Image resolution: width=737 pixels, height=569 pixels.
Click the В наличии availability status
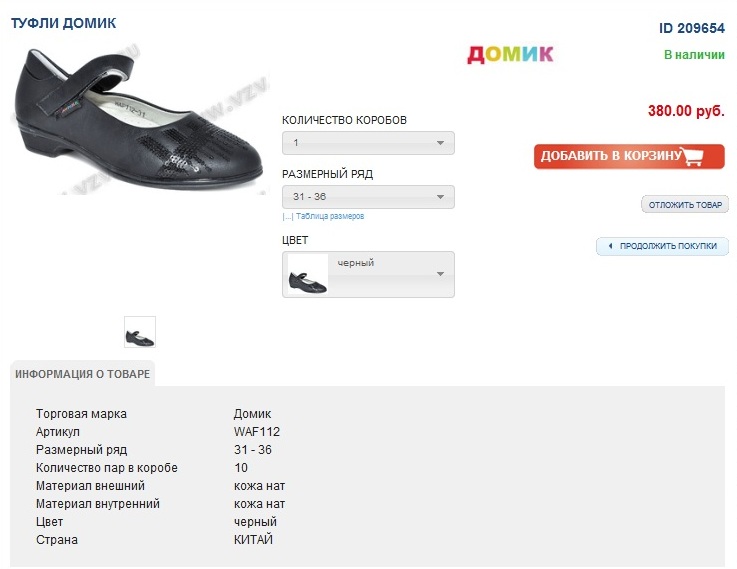(694, 55)
